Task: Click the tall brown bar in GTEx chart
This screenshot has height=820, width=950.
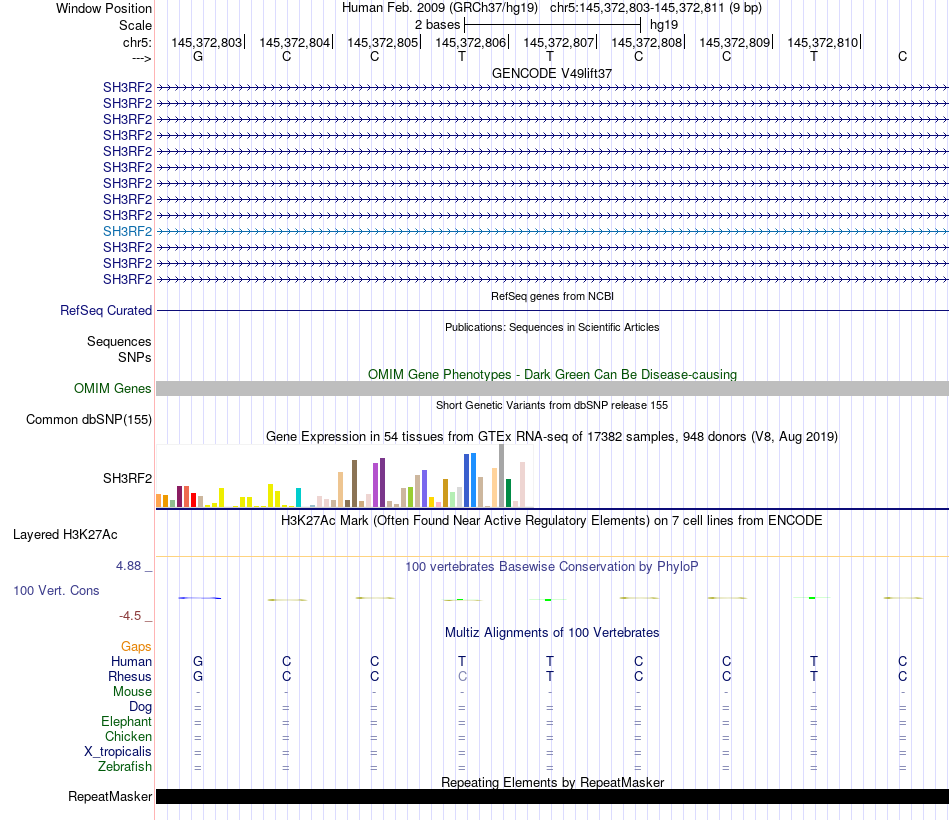Action: click(x=354, y=484)
